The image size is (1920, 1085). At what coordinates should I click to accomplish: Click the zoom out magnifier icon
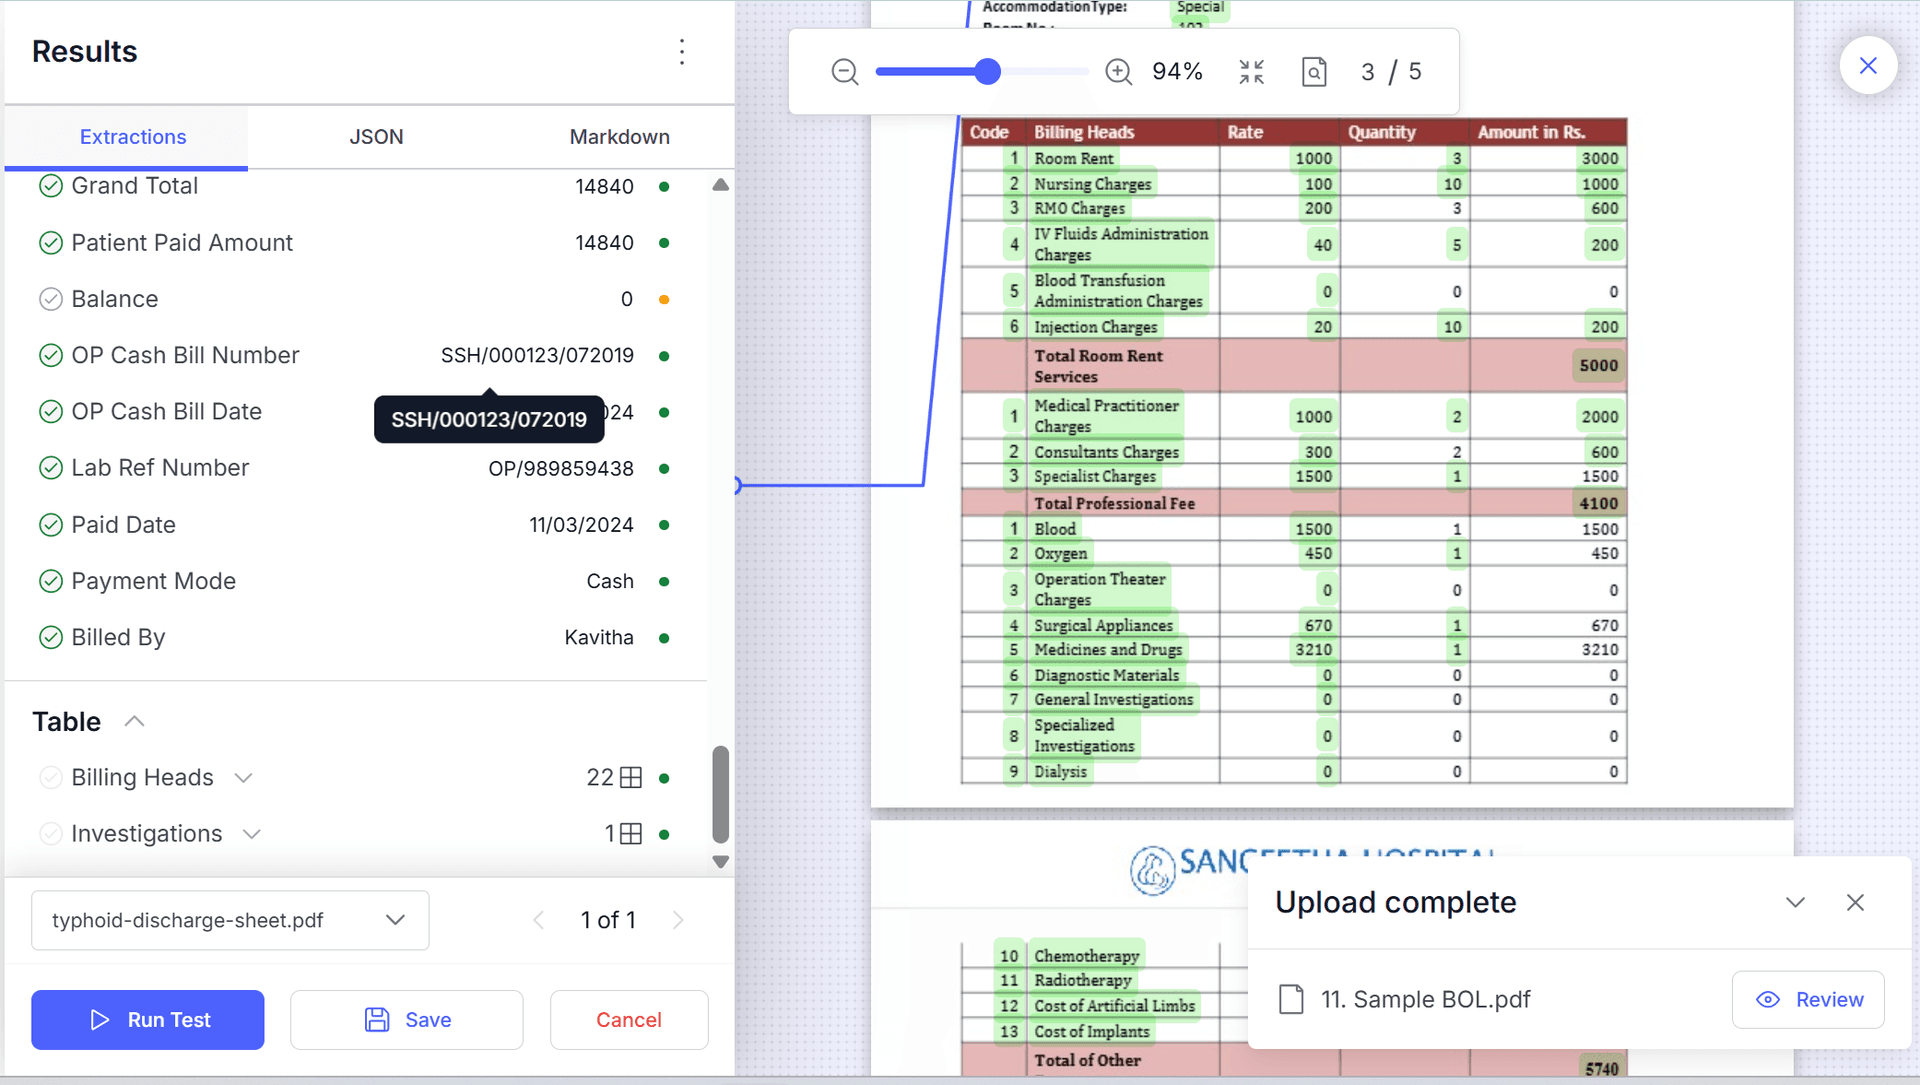coord(843,71)
